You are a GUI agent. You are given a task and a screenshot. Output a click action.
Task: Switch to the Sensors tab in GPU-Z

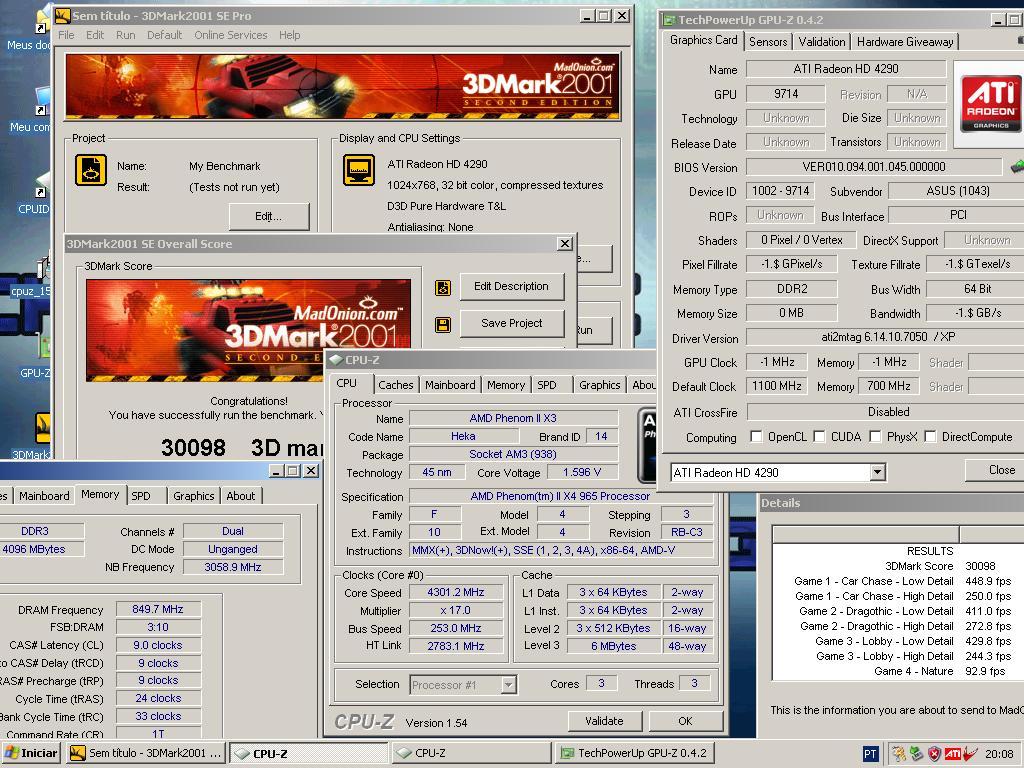(768, 42)
